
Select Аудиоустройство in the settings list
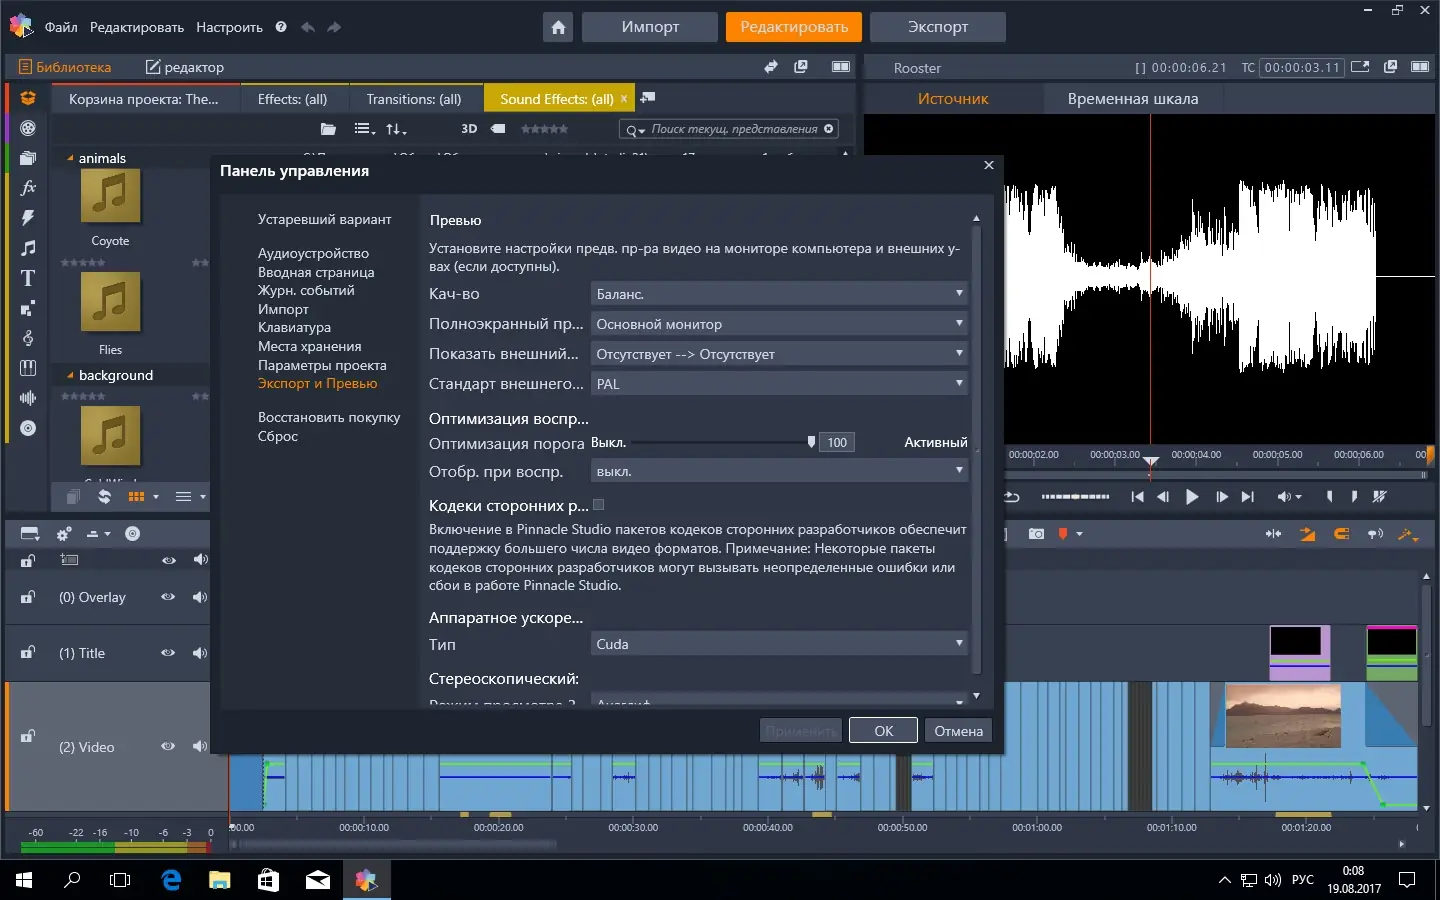coord(313,253)
